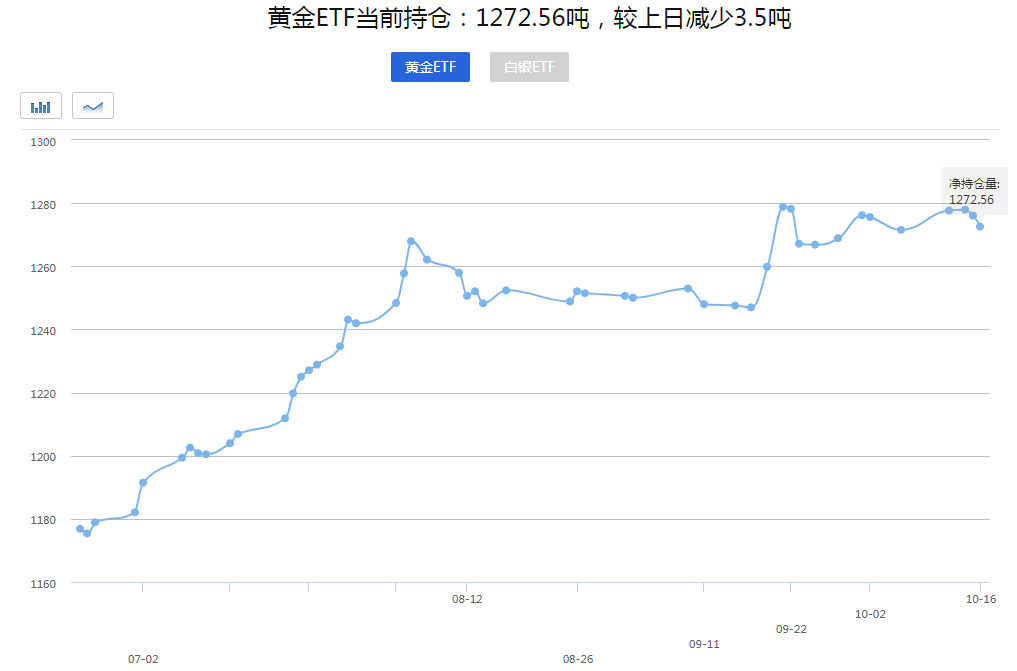The image size is (1017, 671).
Task: Click the 1260 y-axis label
Action: 43,267
